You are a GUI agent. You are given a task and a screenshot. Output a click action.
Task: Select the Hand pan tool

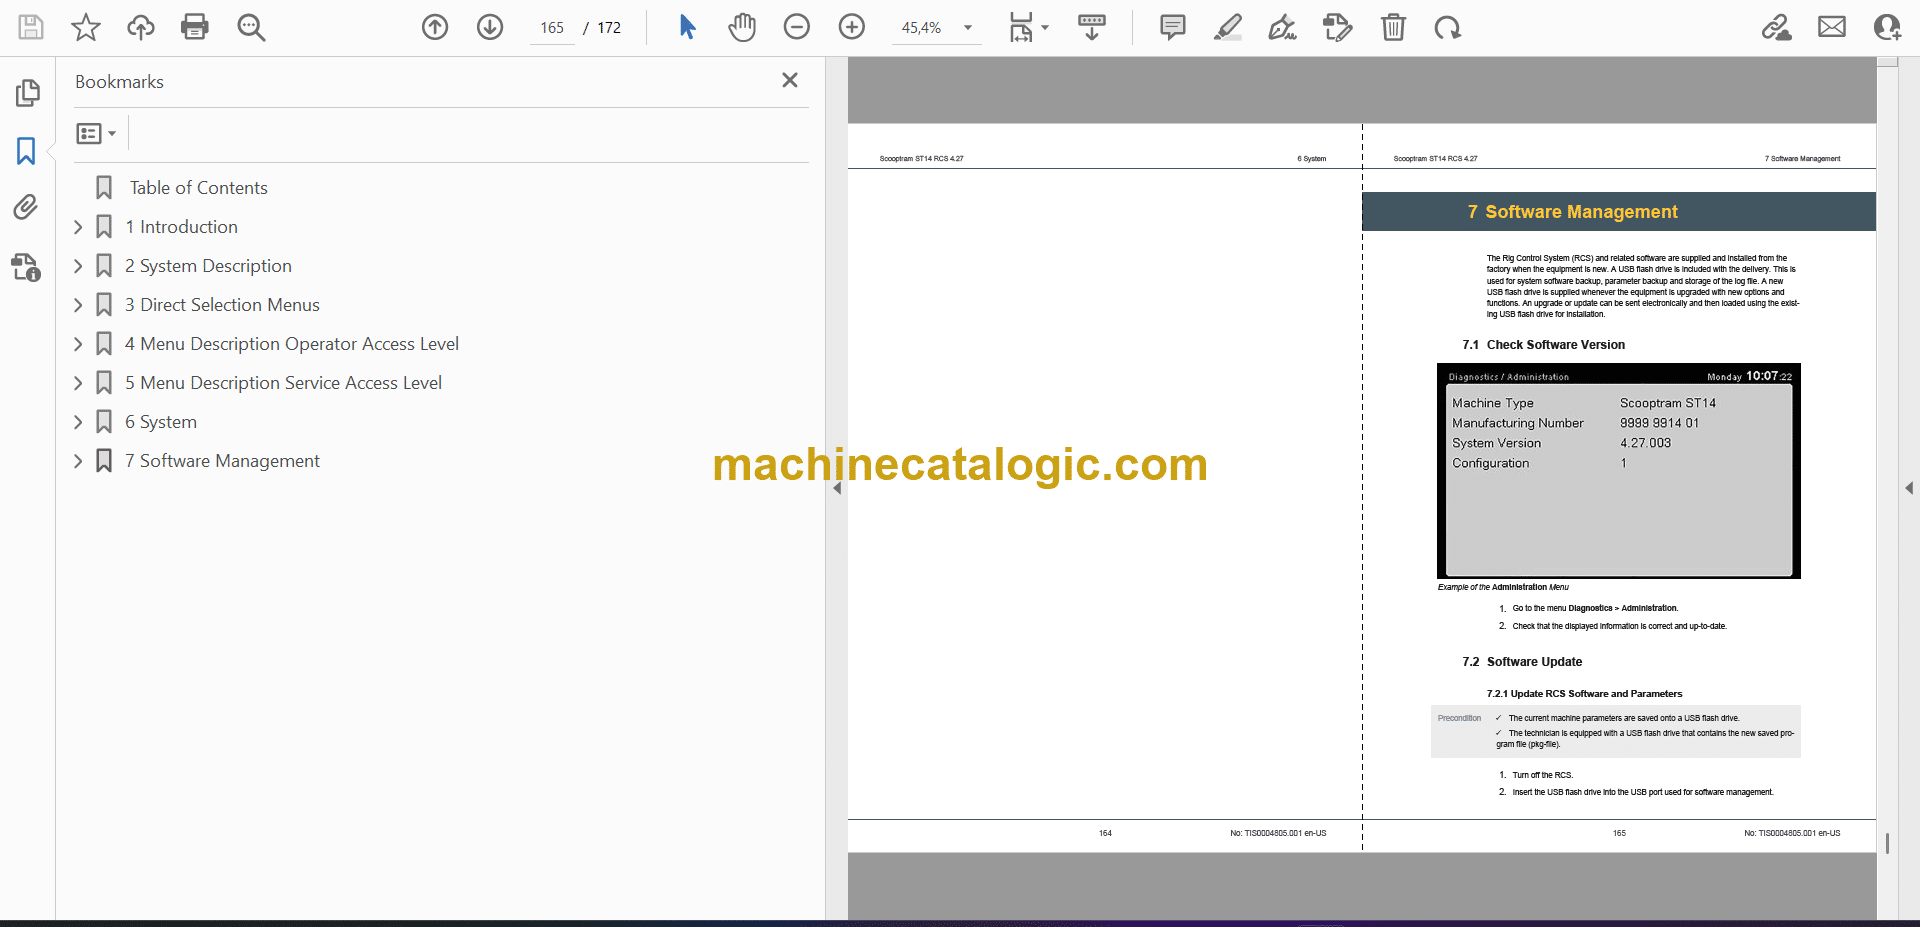coord(742,27)
